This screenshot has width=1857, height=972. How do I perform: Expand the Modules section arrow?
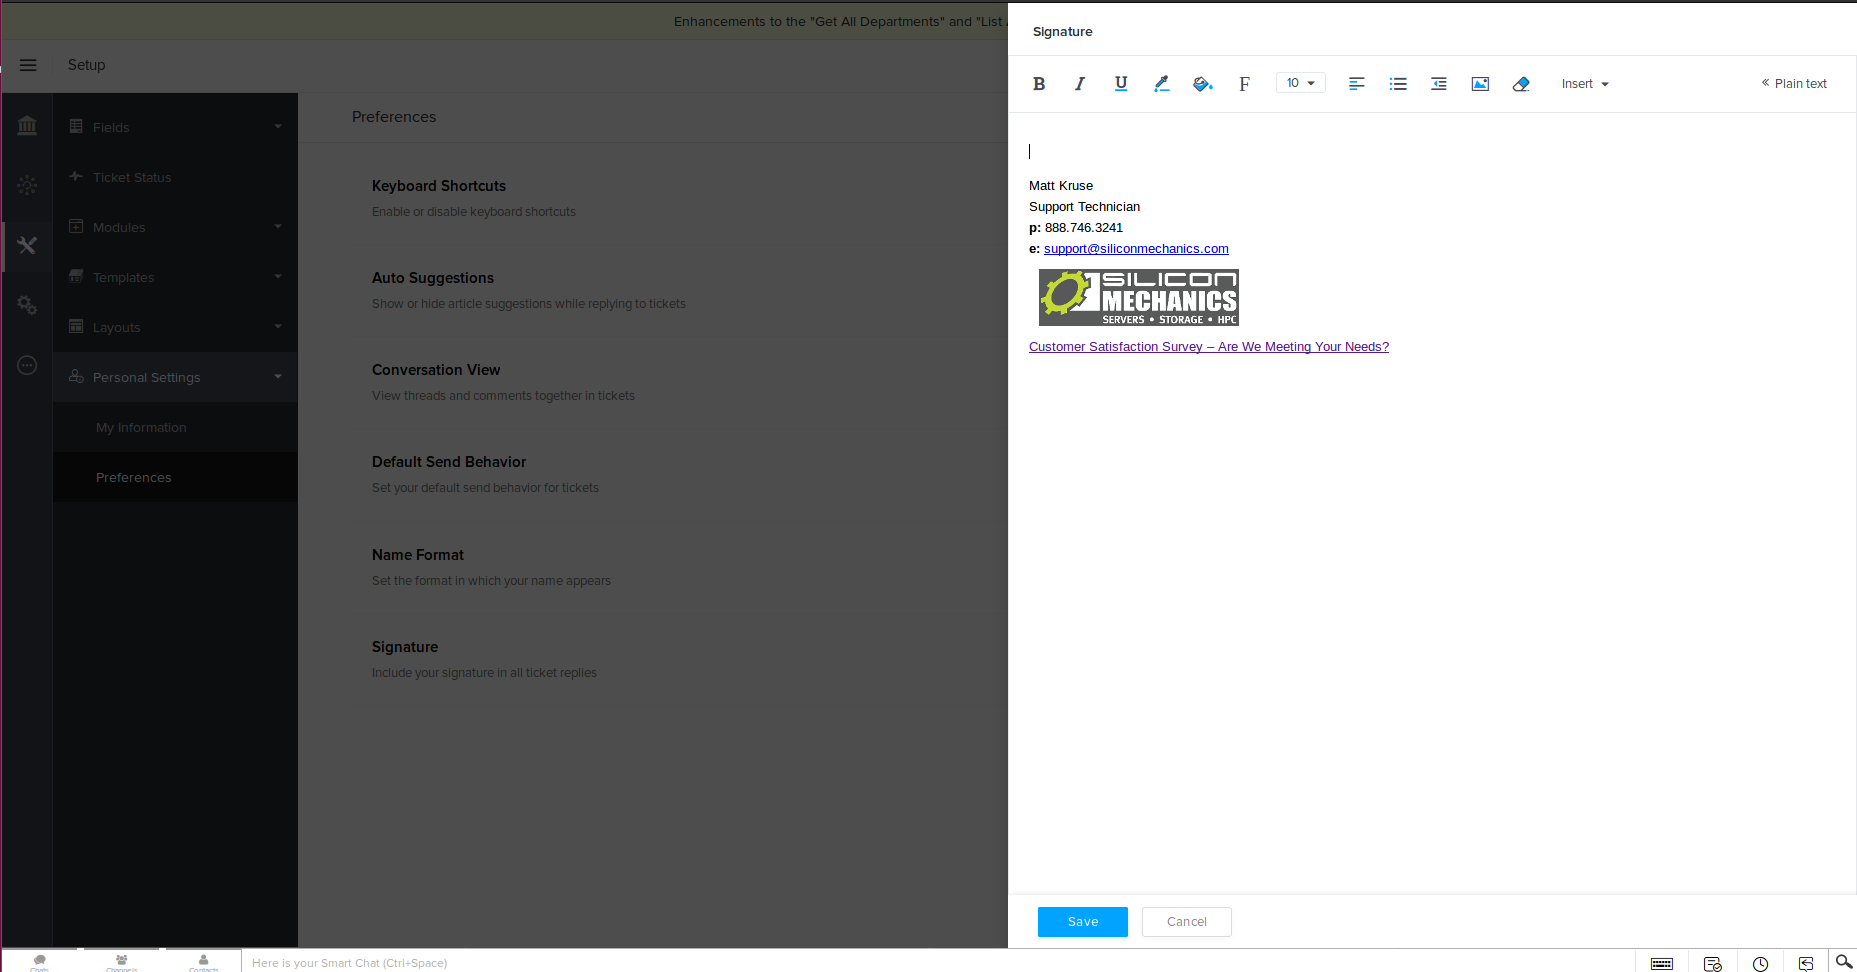pyautogui.click(x=278, y=227)
